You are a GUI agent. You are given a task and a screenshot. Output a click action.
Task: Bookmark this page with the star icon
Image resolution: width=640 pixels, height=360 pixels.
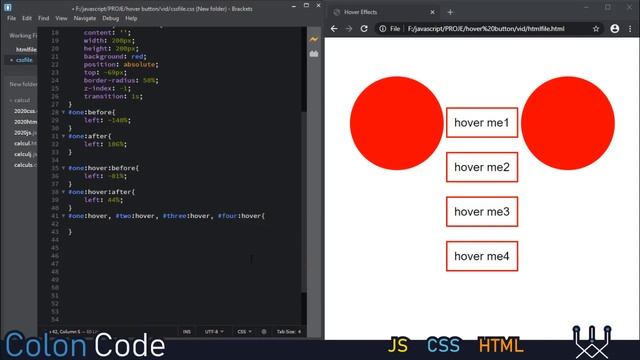pos(596,29)
